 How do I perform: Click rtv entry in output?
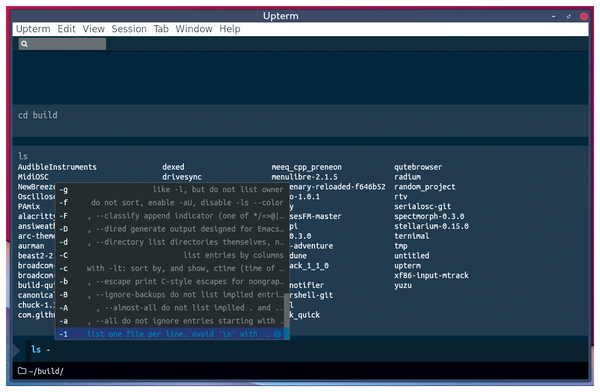[x=401, y=197]
